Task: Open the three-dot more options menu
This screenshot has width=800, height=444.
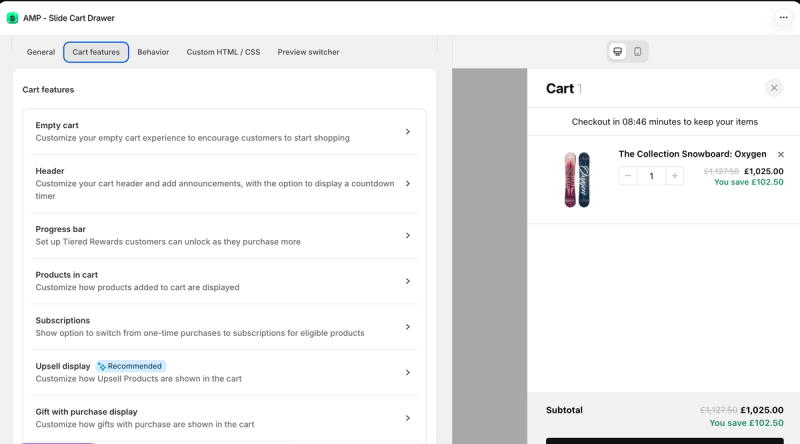Action: pos(784,18)
